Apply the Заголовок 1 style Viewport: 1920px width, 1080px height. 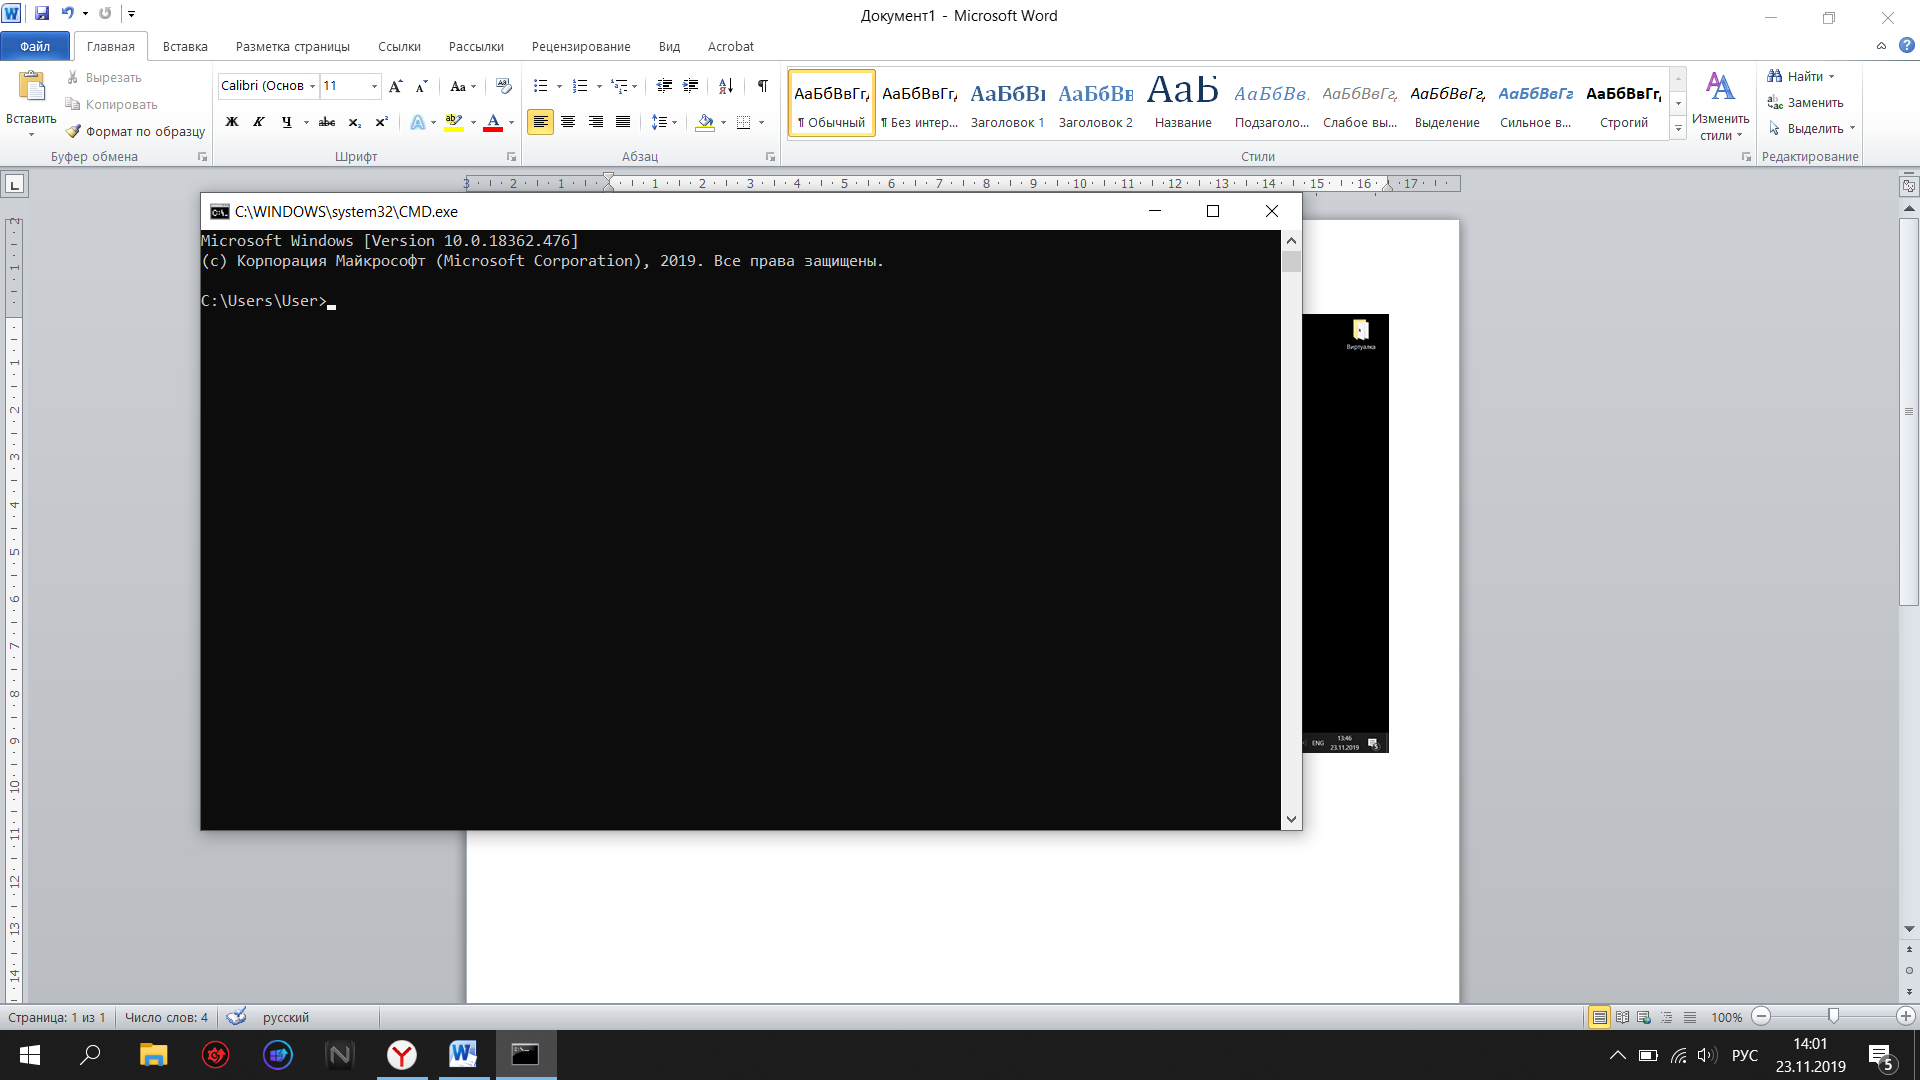(1007, 103)
